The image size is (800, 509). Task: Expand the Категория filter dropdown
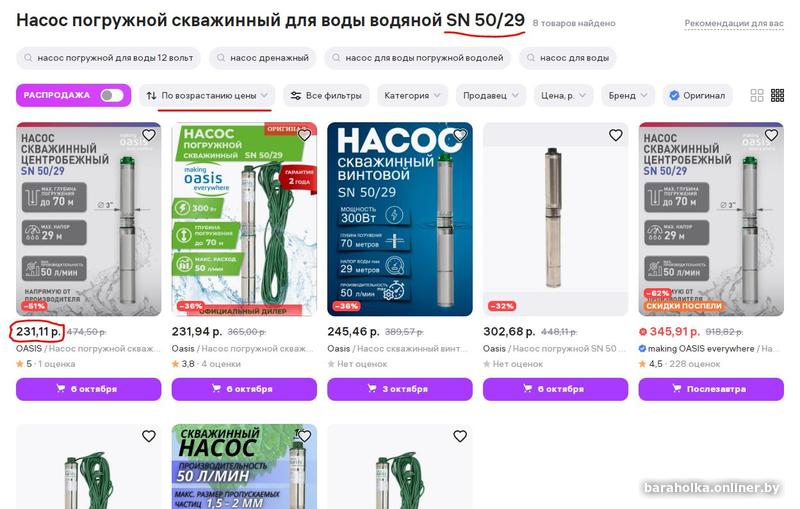412,95
